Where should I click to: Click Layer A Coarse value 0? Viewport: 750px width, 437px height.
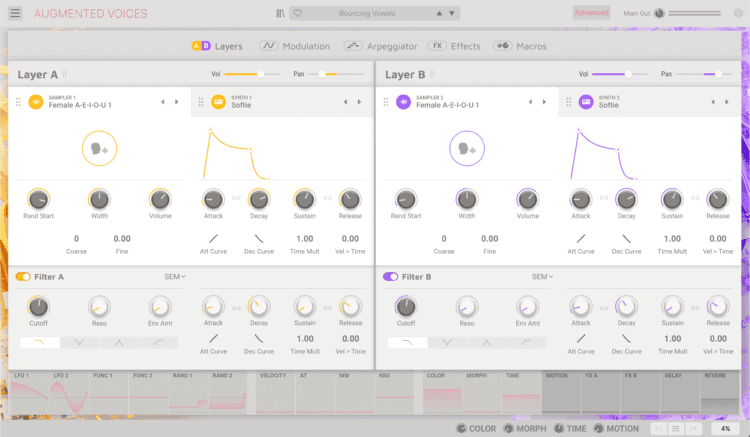click(x=77, y=239)
